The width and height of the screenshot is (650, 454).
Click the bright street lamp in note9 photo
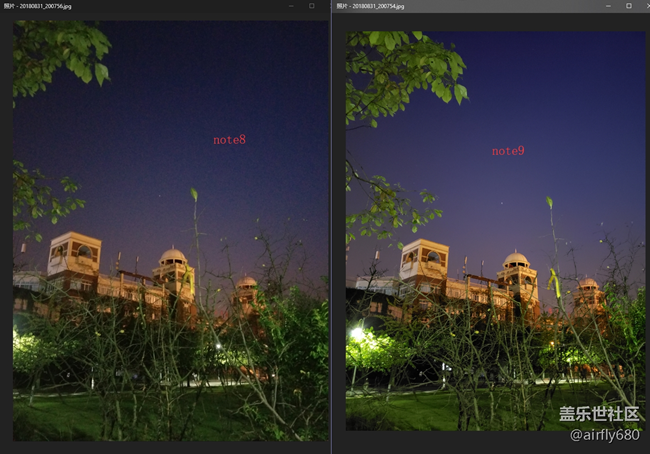pyautogui.click(x=357, y=334)
